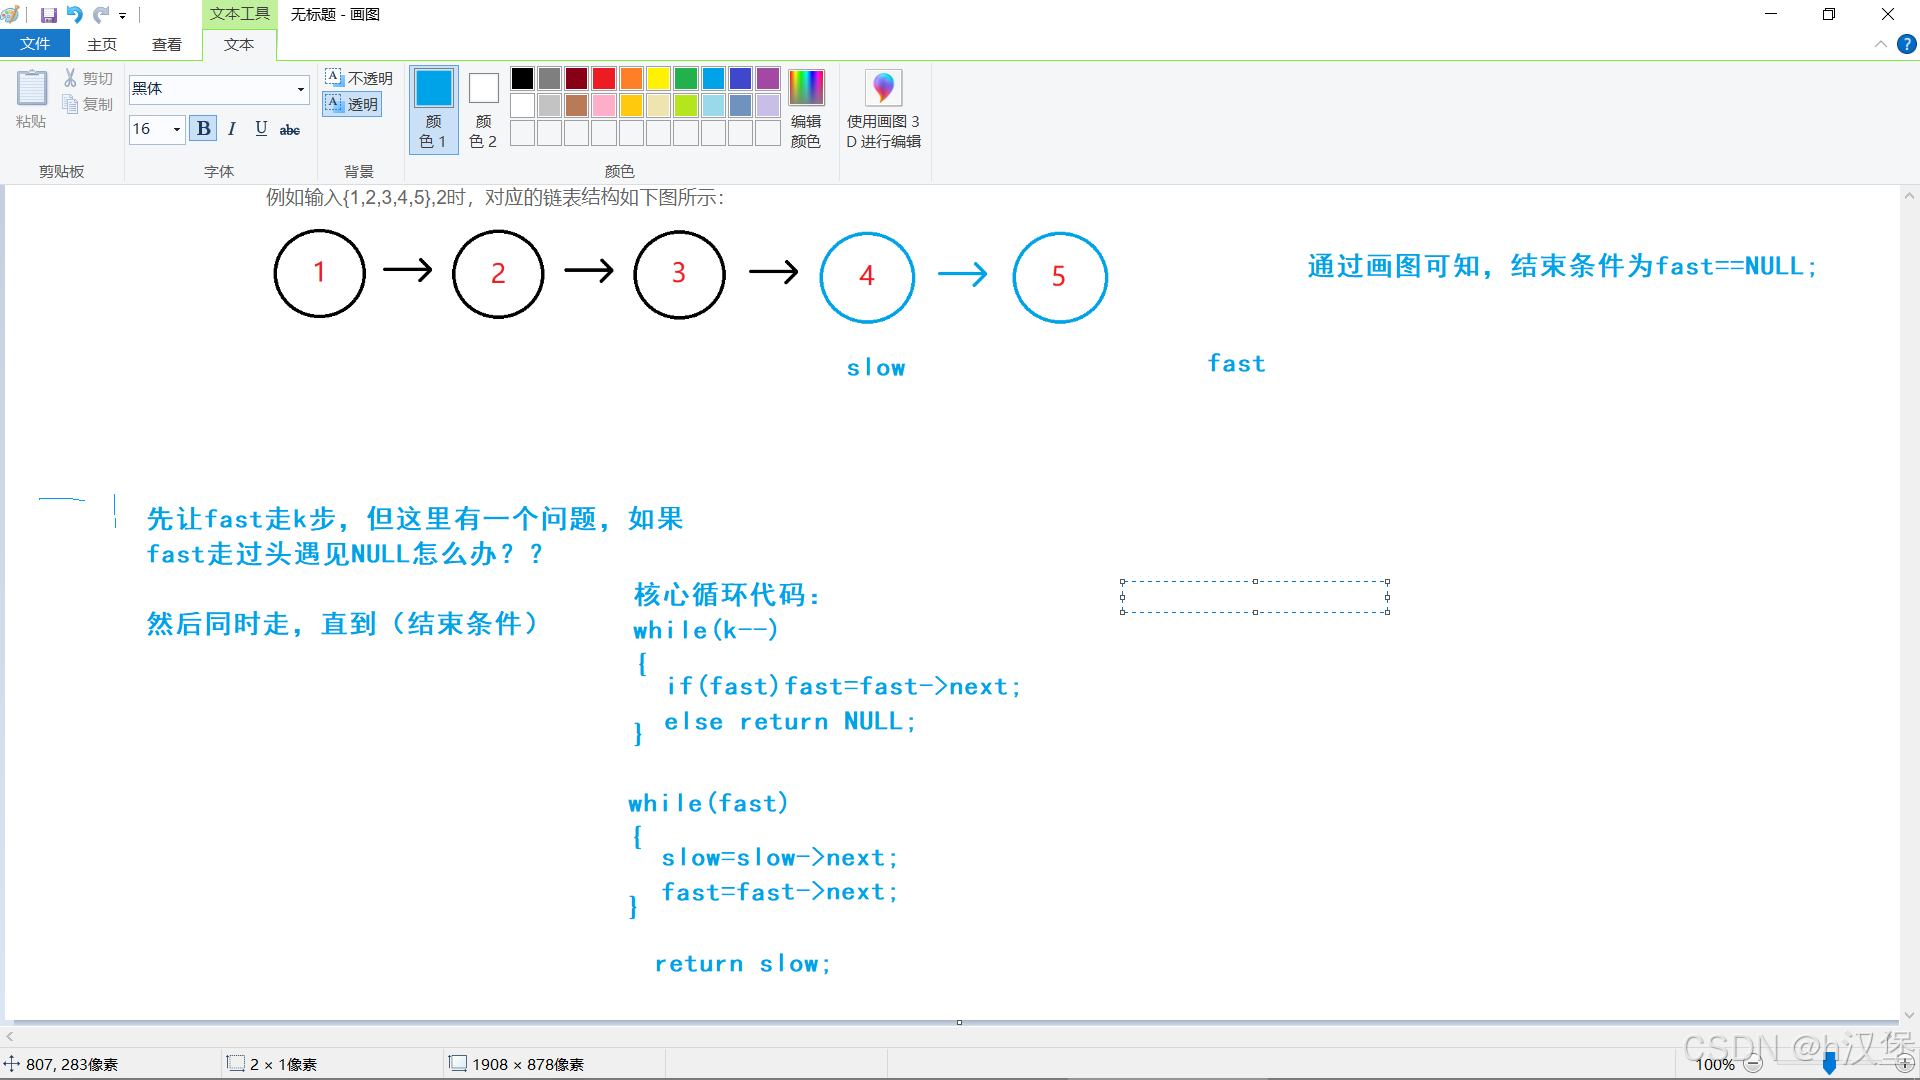Pick the indigo blue color swatch
1920x1080 pixels.
741,79
